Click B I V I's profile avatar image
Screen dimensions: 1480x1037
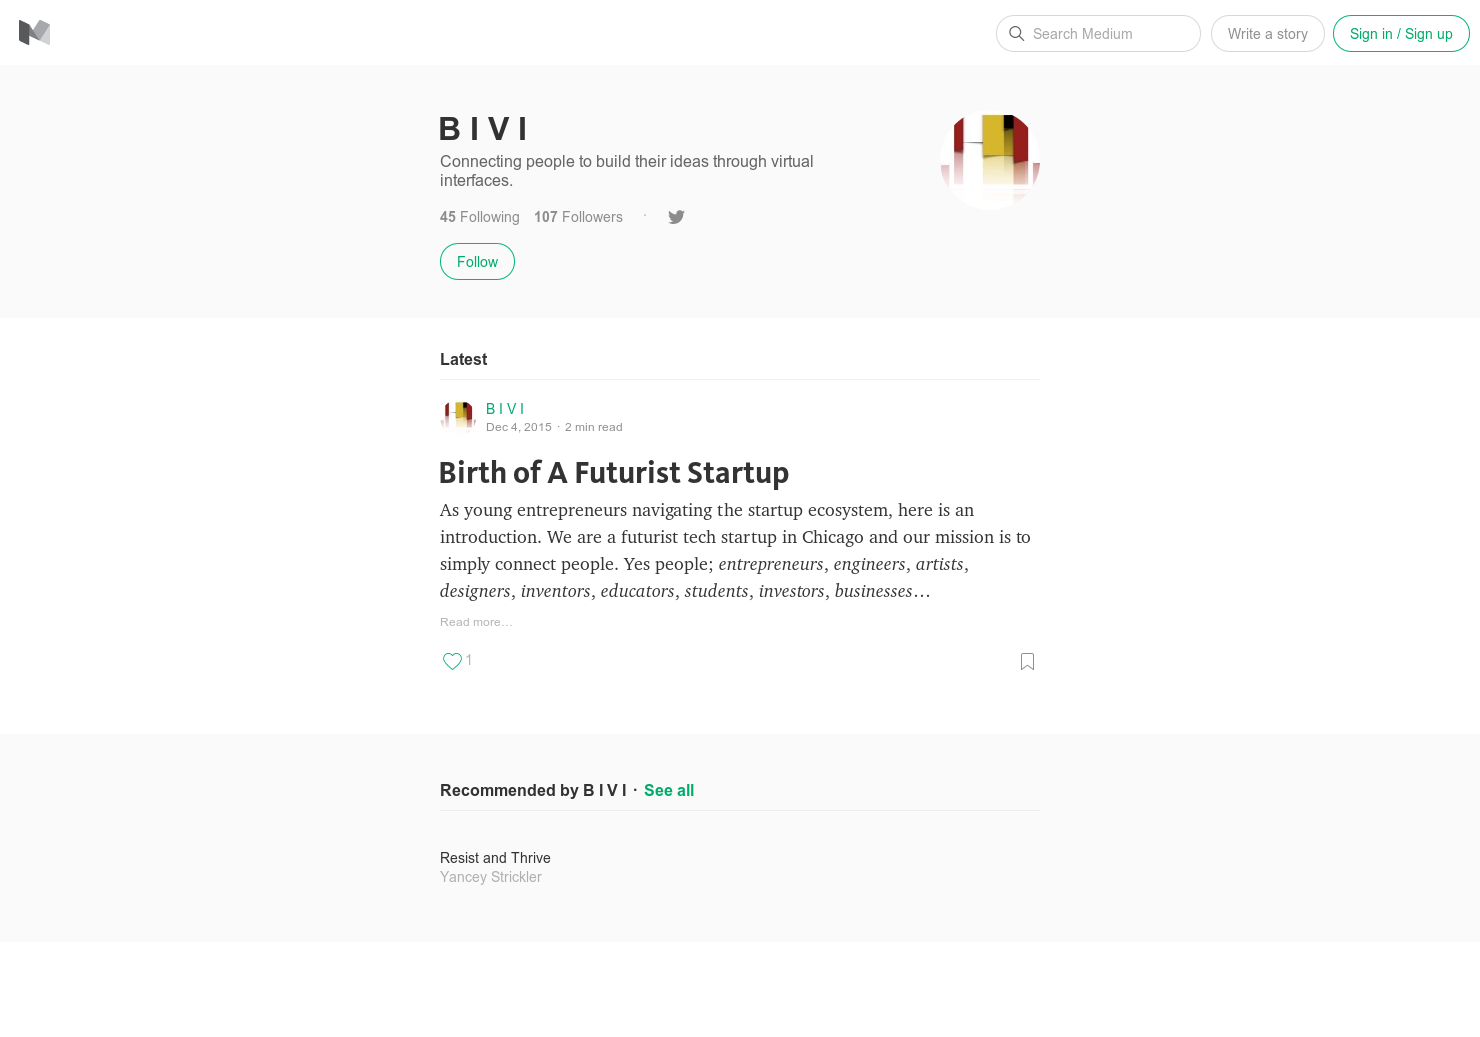point(989,160)
